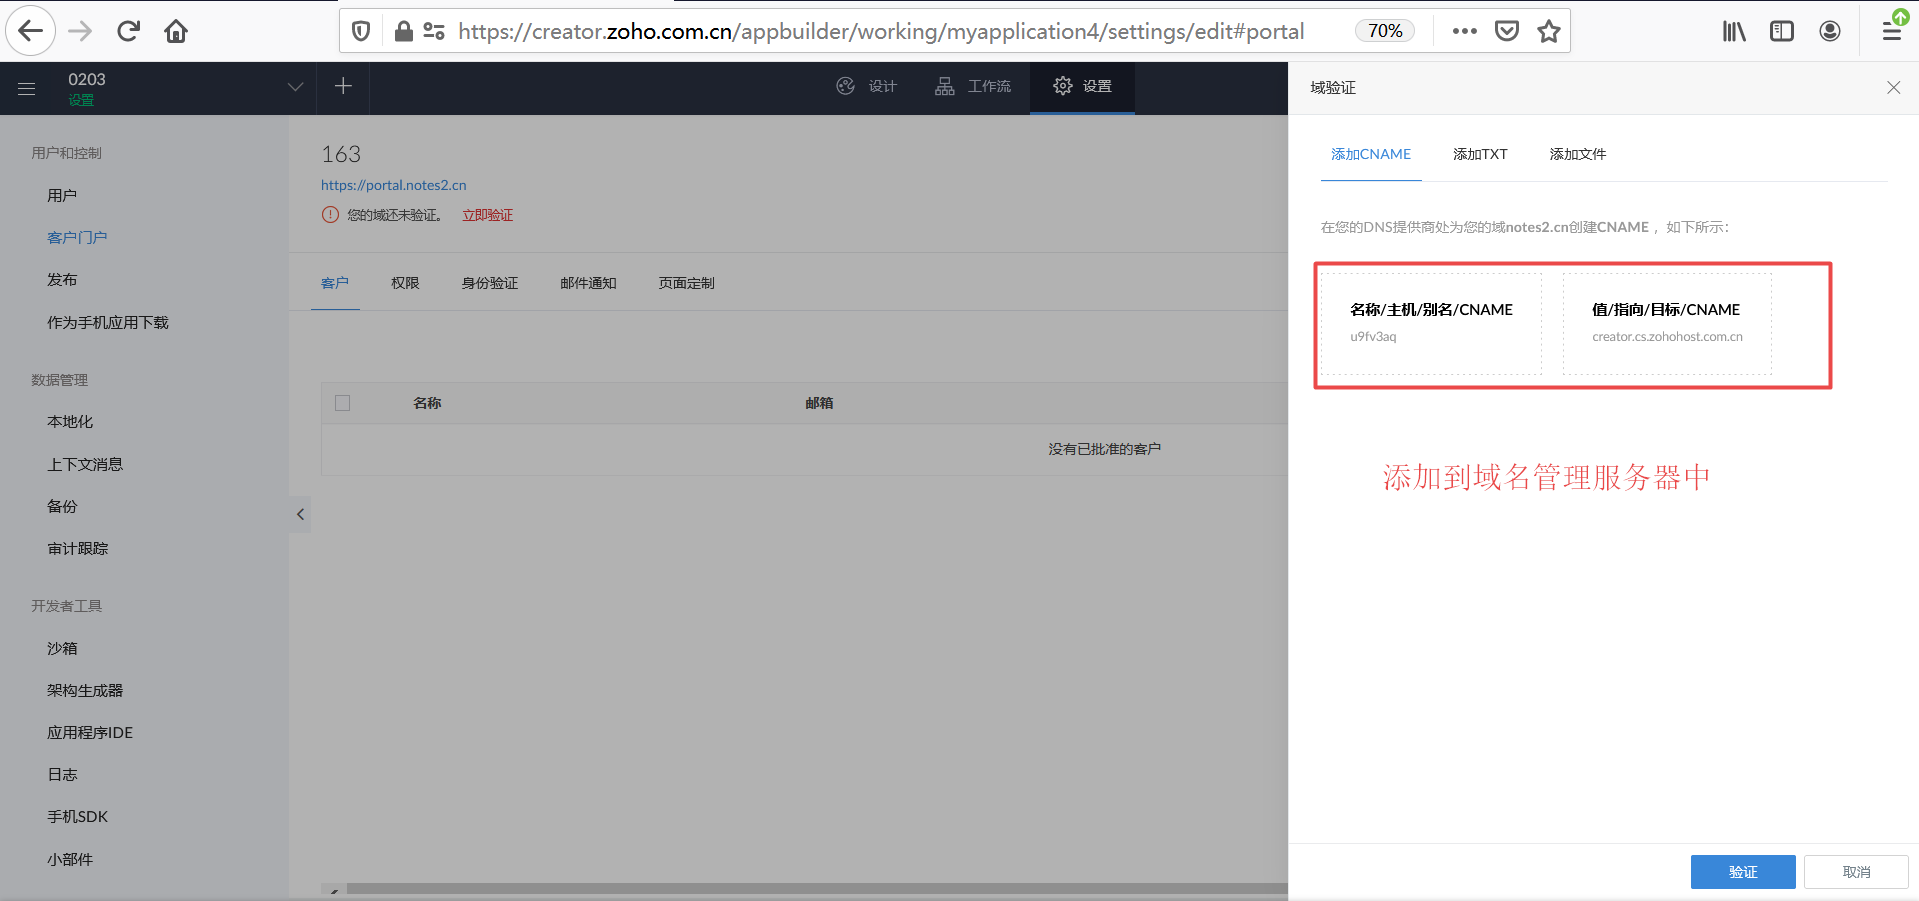
Task: Open the browser page actions ellipsis menu
Action: click(x=1464, y=31)
